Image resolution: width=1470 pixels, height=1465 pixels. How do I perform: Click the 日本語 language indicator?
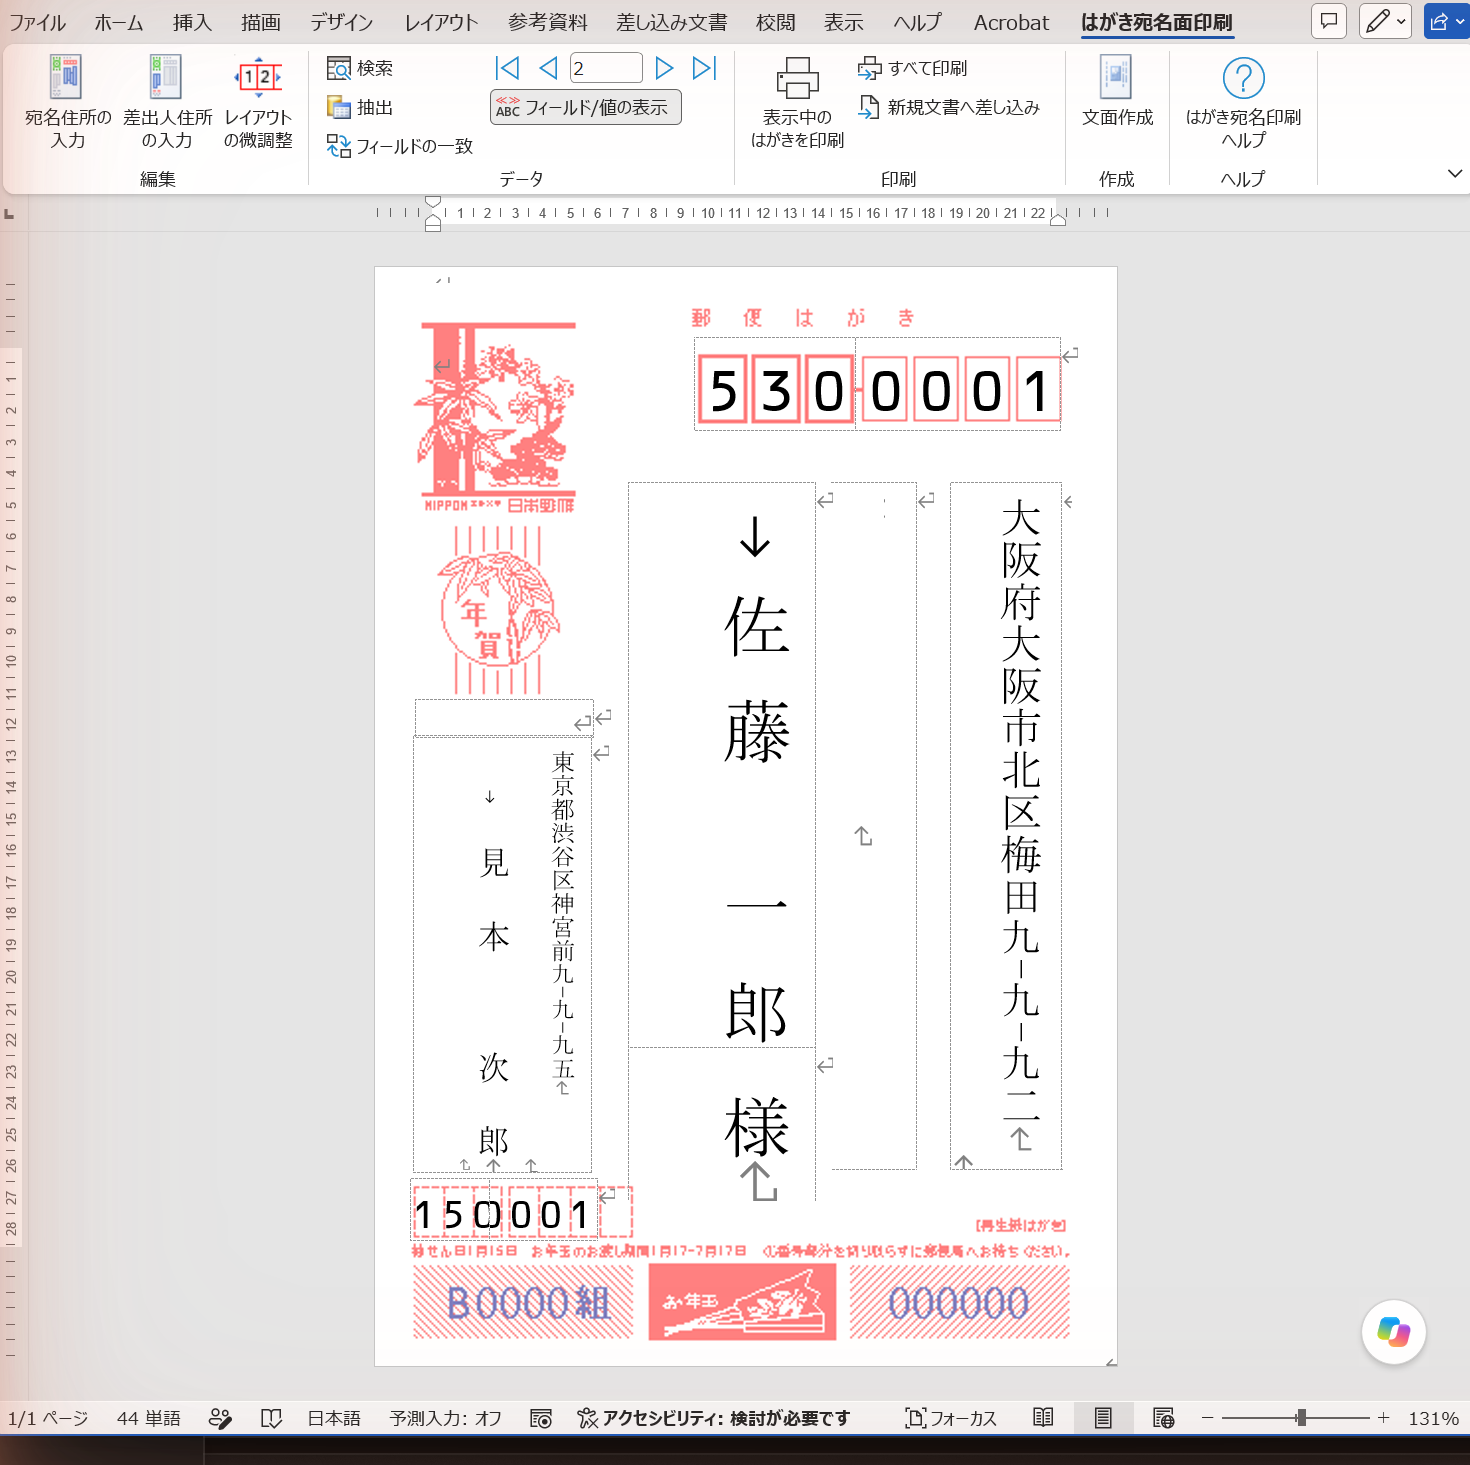tap(334, 1418)
